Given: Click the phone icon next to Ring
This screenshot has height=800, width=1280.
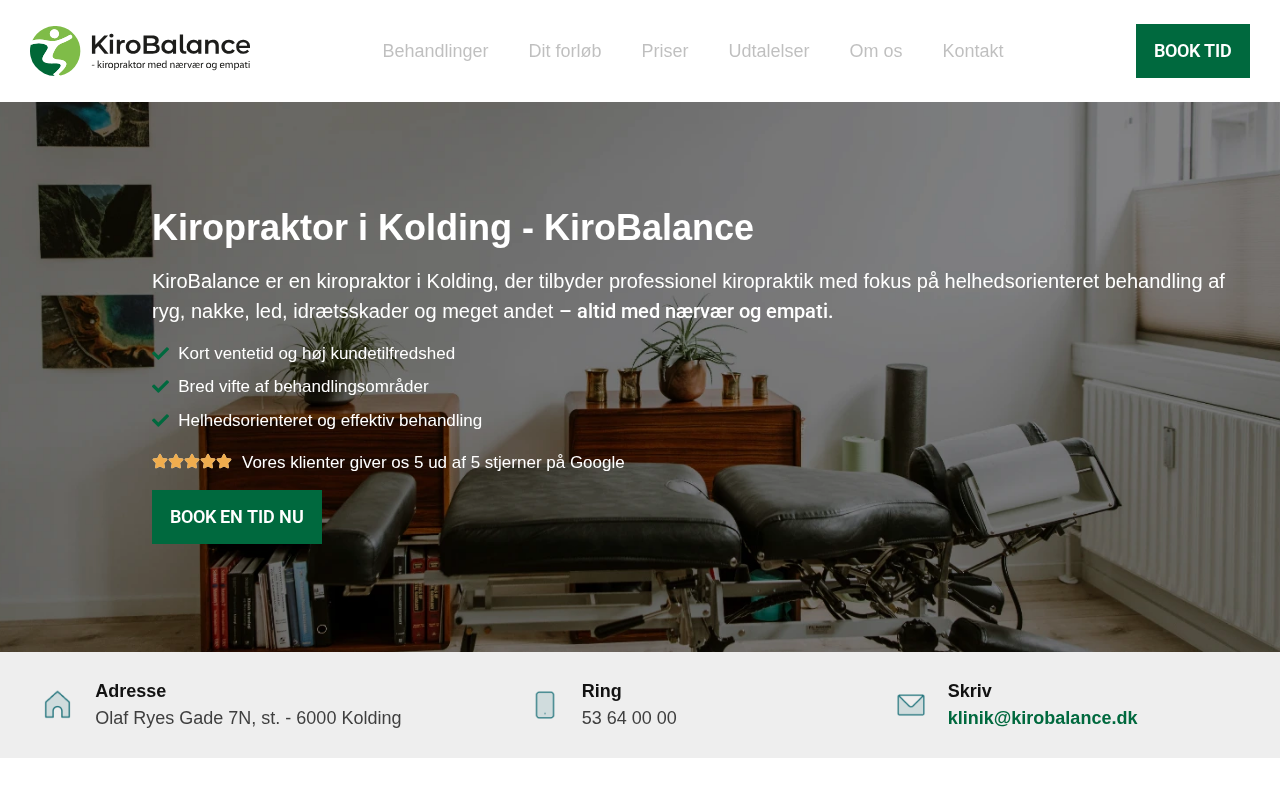Looking at the screenshot, I should (545, 705).
